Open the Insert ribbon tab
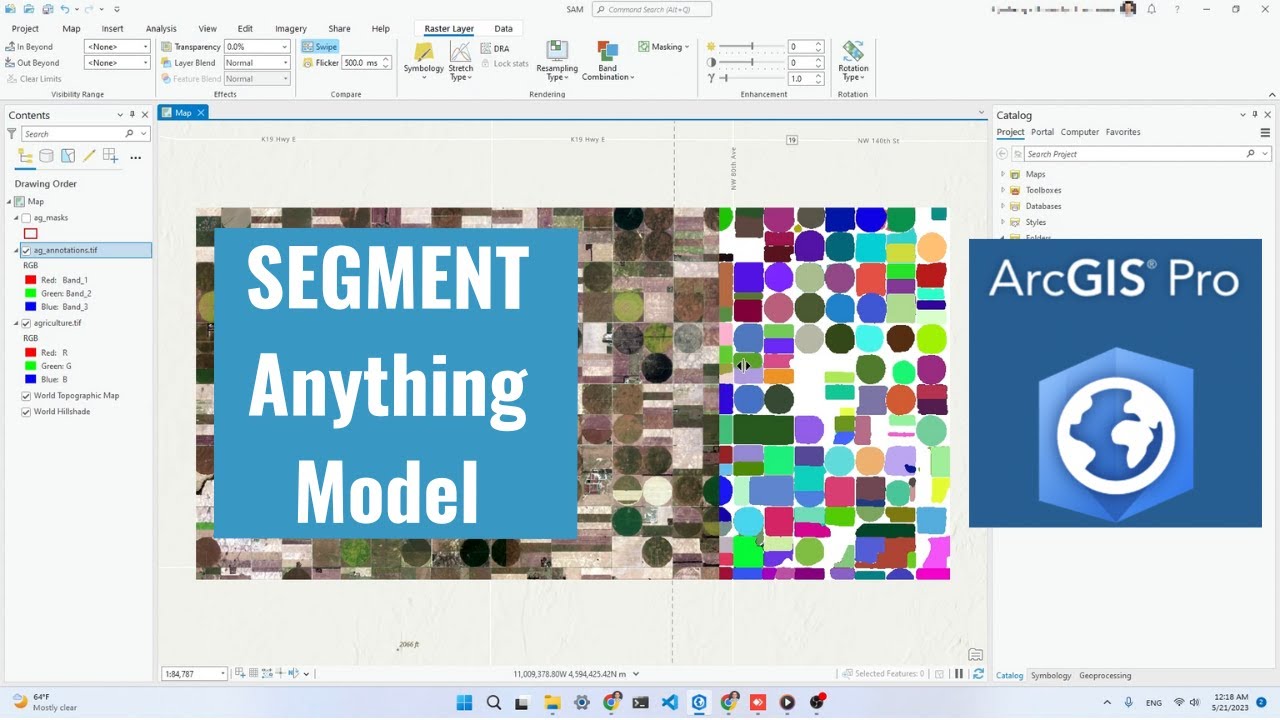The image size is (1280, 720). pyautogui.click(x=113, y=29)
